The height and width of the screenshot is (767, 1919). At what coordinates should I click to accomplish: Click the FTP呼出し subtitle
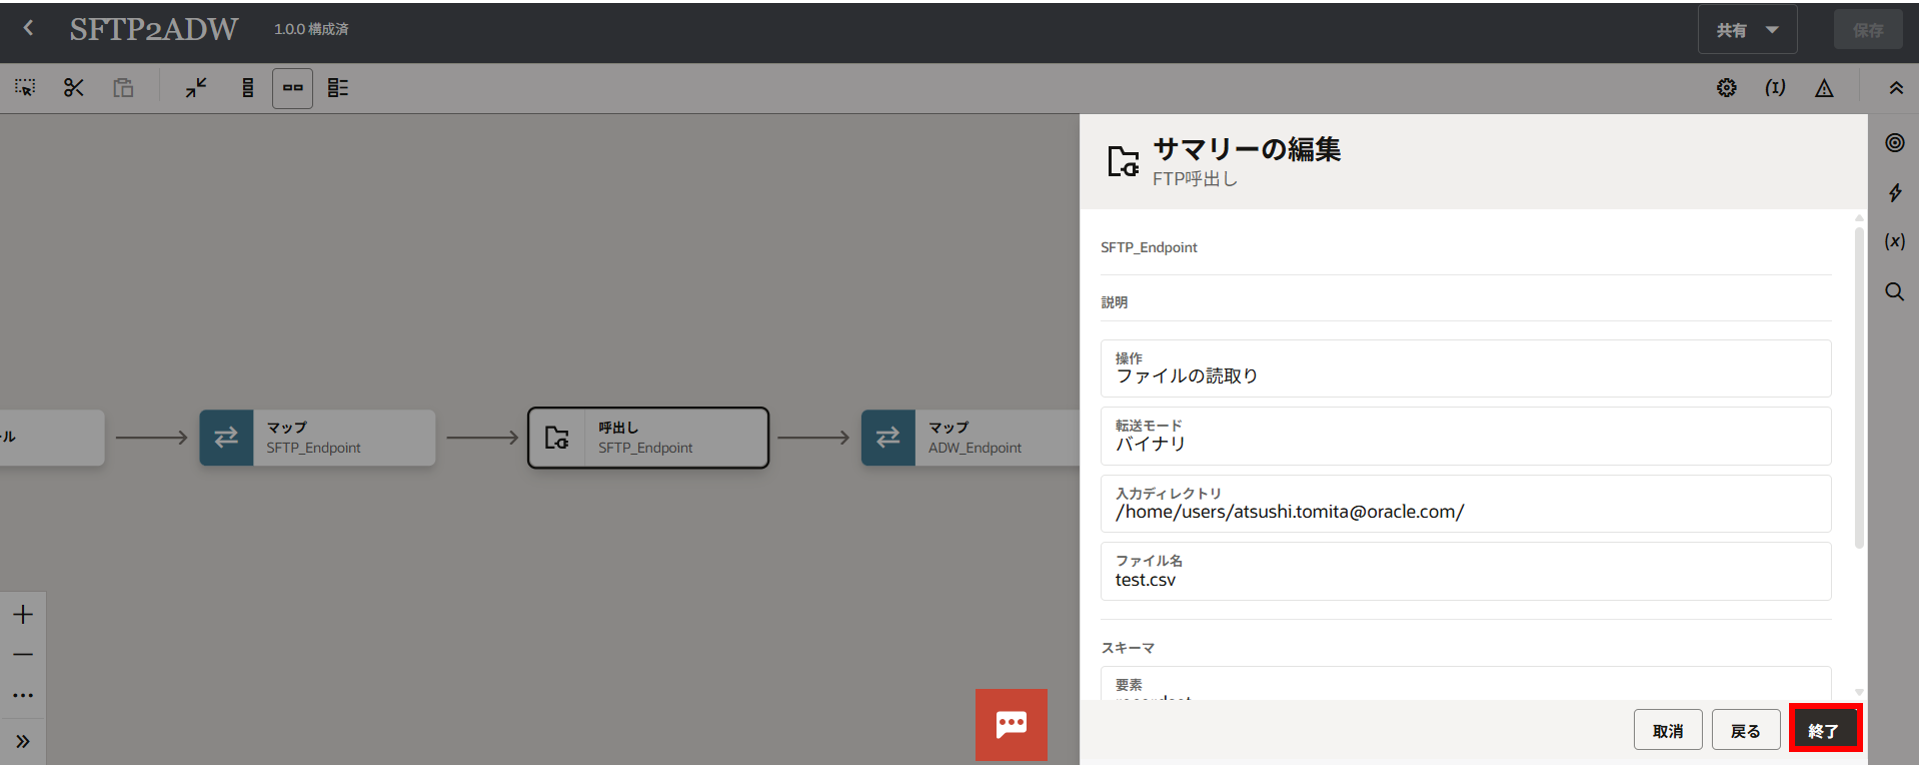coord(1194,179)
